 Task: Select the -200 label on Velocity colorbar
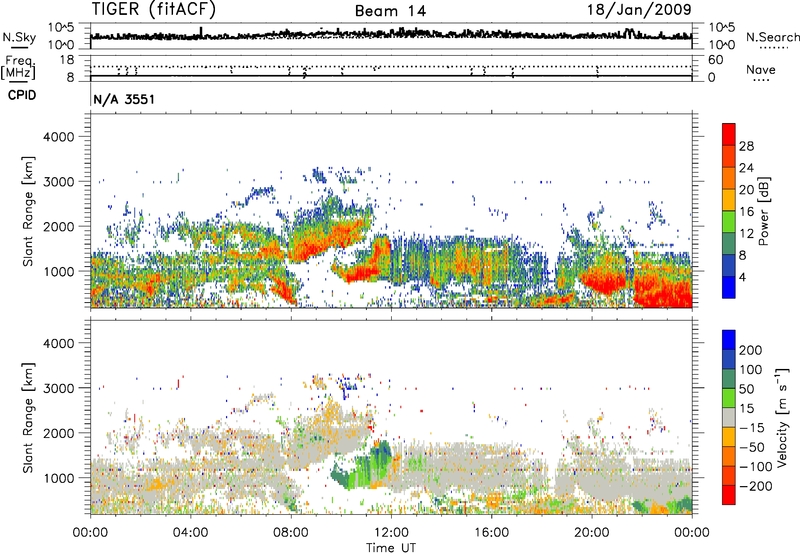coord(756,486)
